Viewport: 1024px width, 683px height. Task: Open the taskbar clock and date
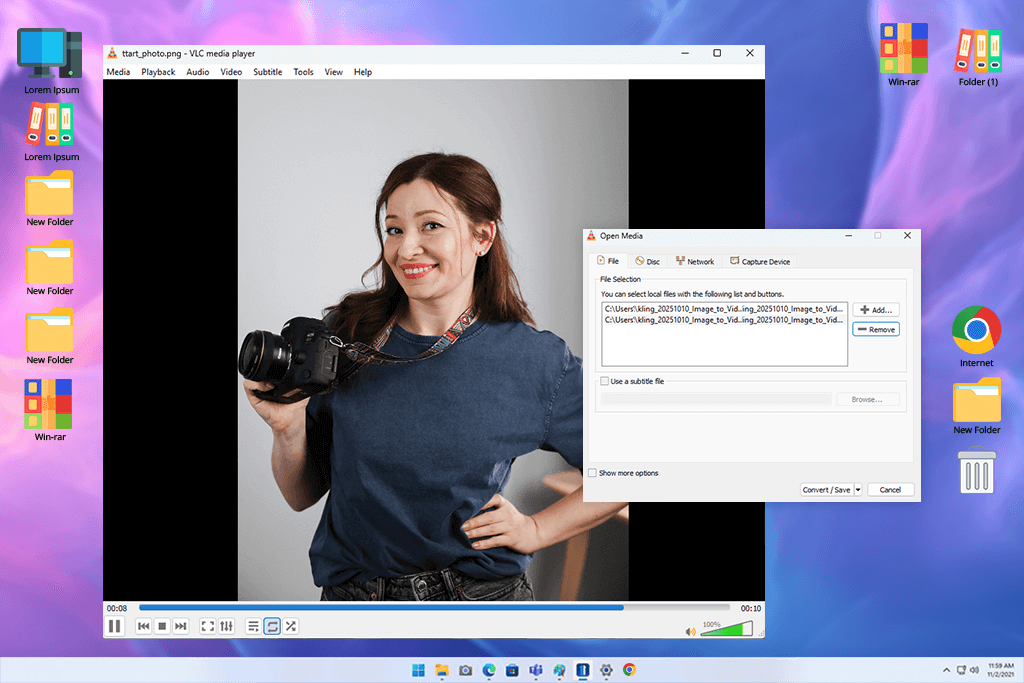click(x=1000, y=670)
